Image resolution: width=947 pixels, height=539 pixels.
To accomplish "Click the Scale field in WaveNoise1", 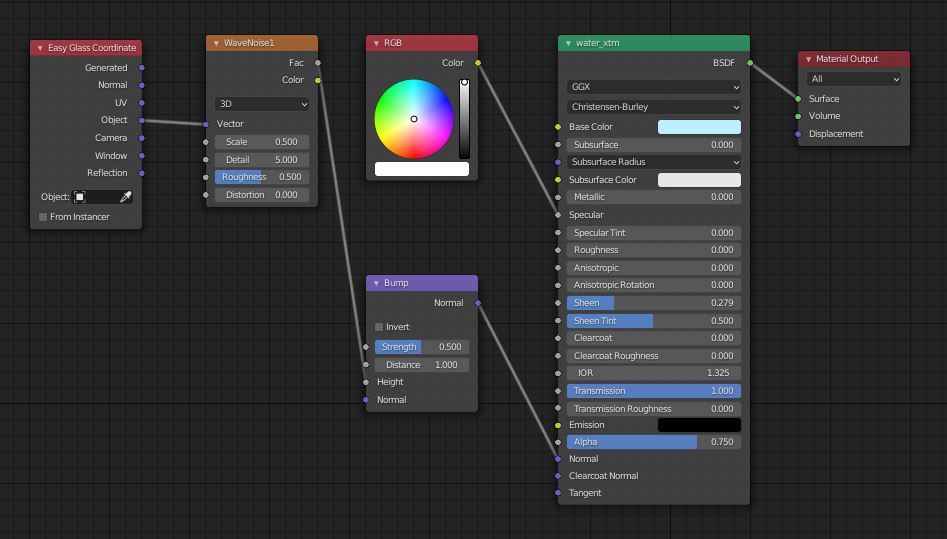I will pyautogui.click(x=262, y=142).
